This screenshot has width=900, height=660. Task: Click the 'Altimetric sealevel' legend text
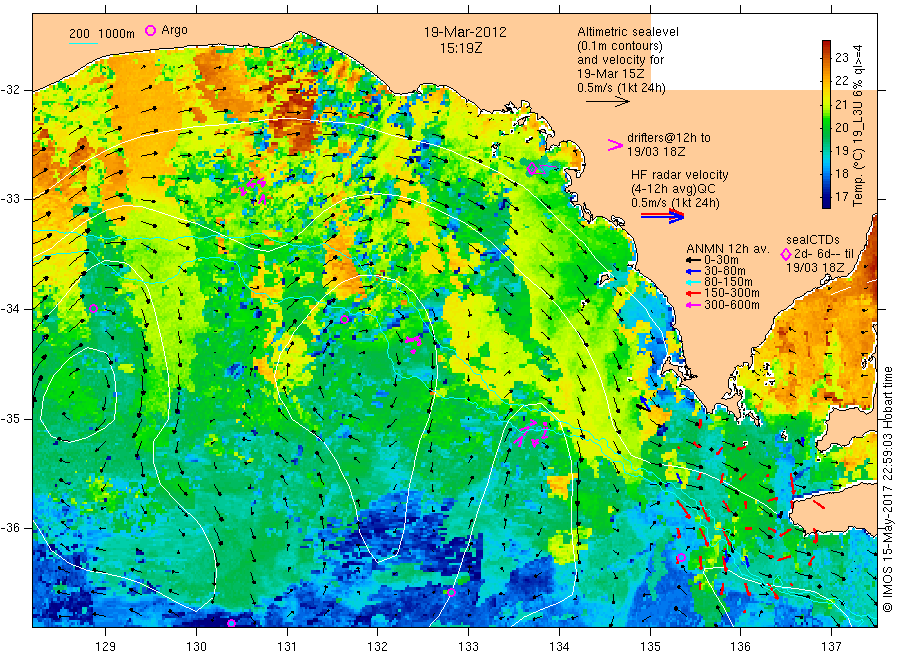[628, 32]
